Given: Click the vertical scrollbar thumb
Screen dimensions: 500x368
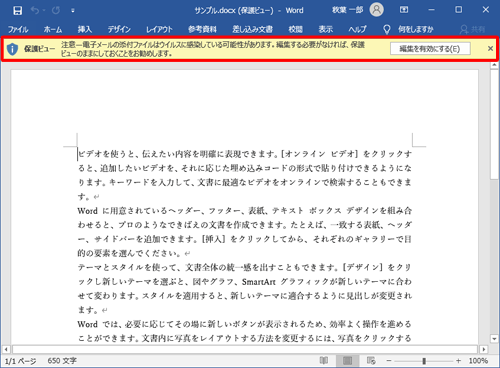Looking at the screenshot, I should pos(494,124).
